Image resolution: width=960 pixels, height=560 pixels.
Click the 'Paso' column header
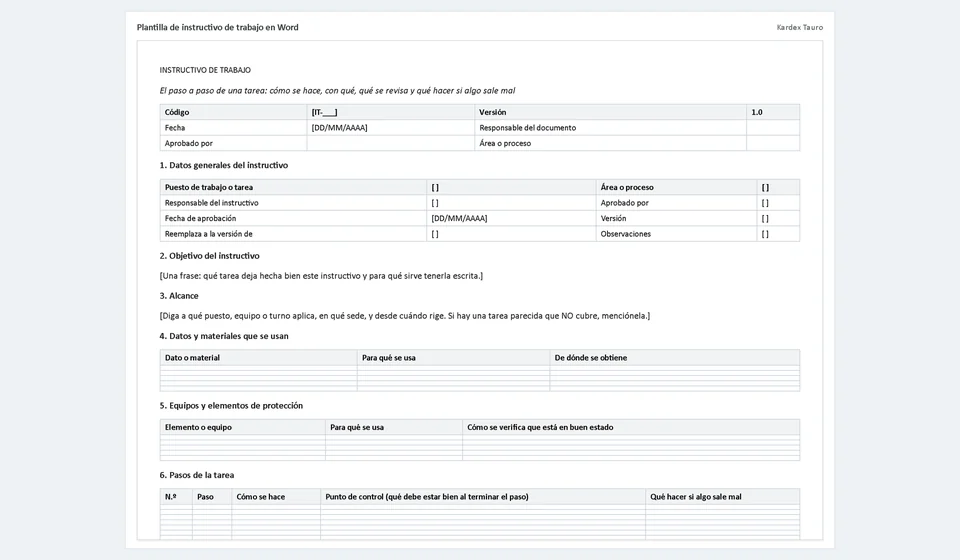[212, 497]
